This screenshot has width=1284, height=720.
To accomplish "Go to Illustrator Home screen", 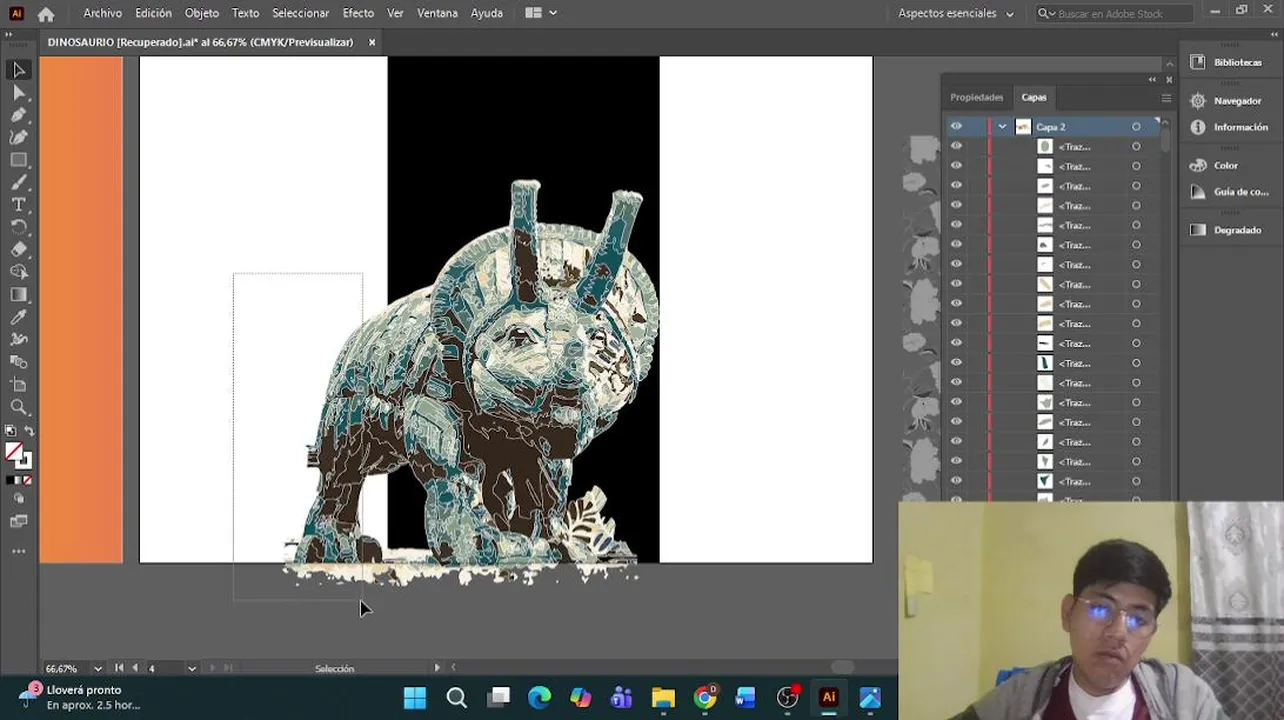I will (46, 14).
